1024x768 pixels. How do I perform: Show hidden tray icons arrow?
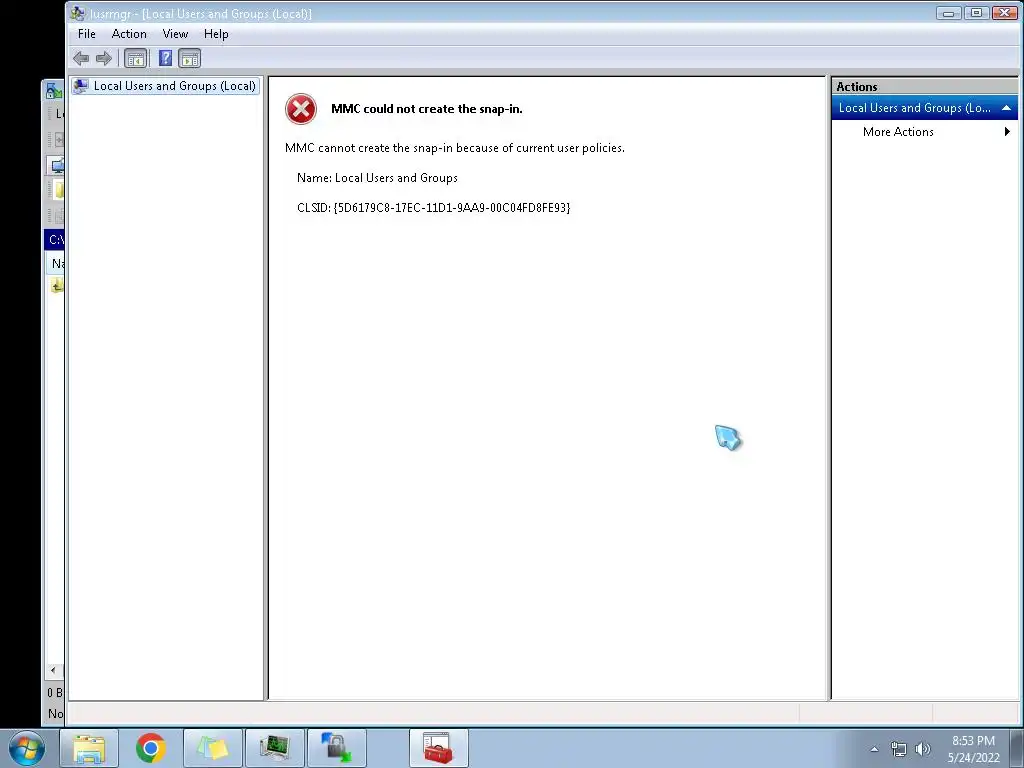[x=874, y=749]
